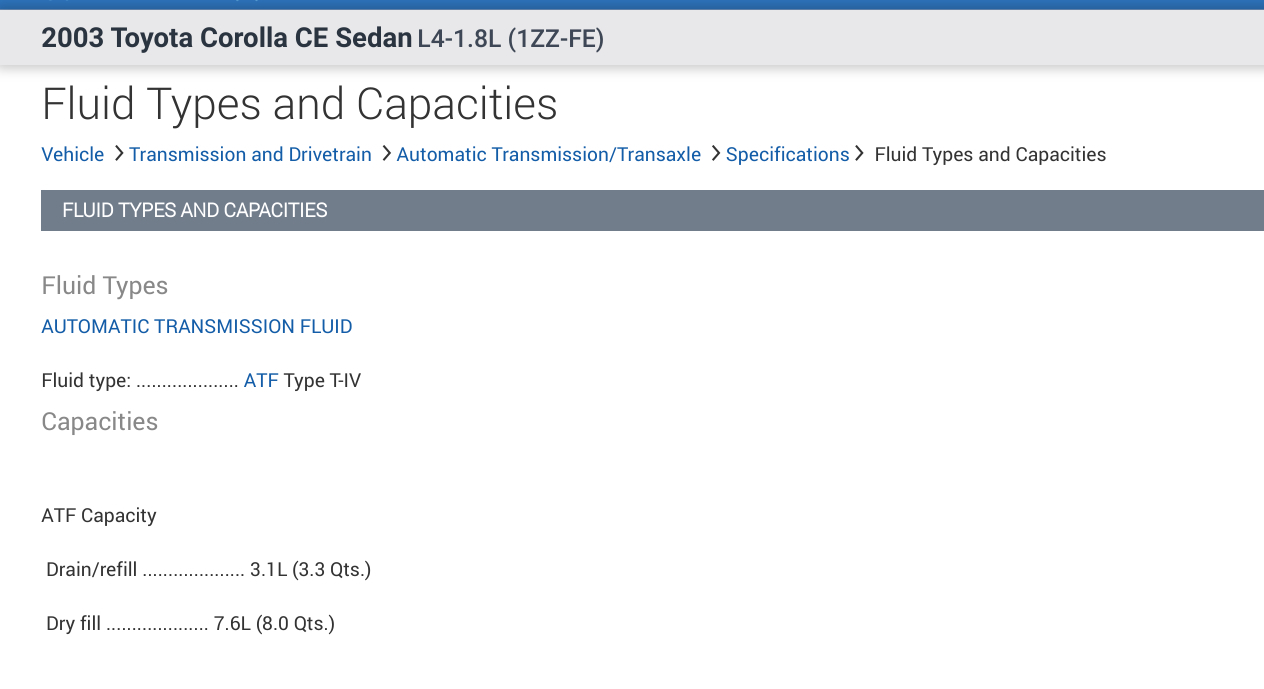Open the Specifications breadcrumb link
This screenshot has height=689, width=1264.
pyautogui.click(x=787, y=154)
